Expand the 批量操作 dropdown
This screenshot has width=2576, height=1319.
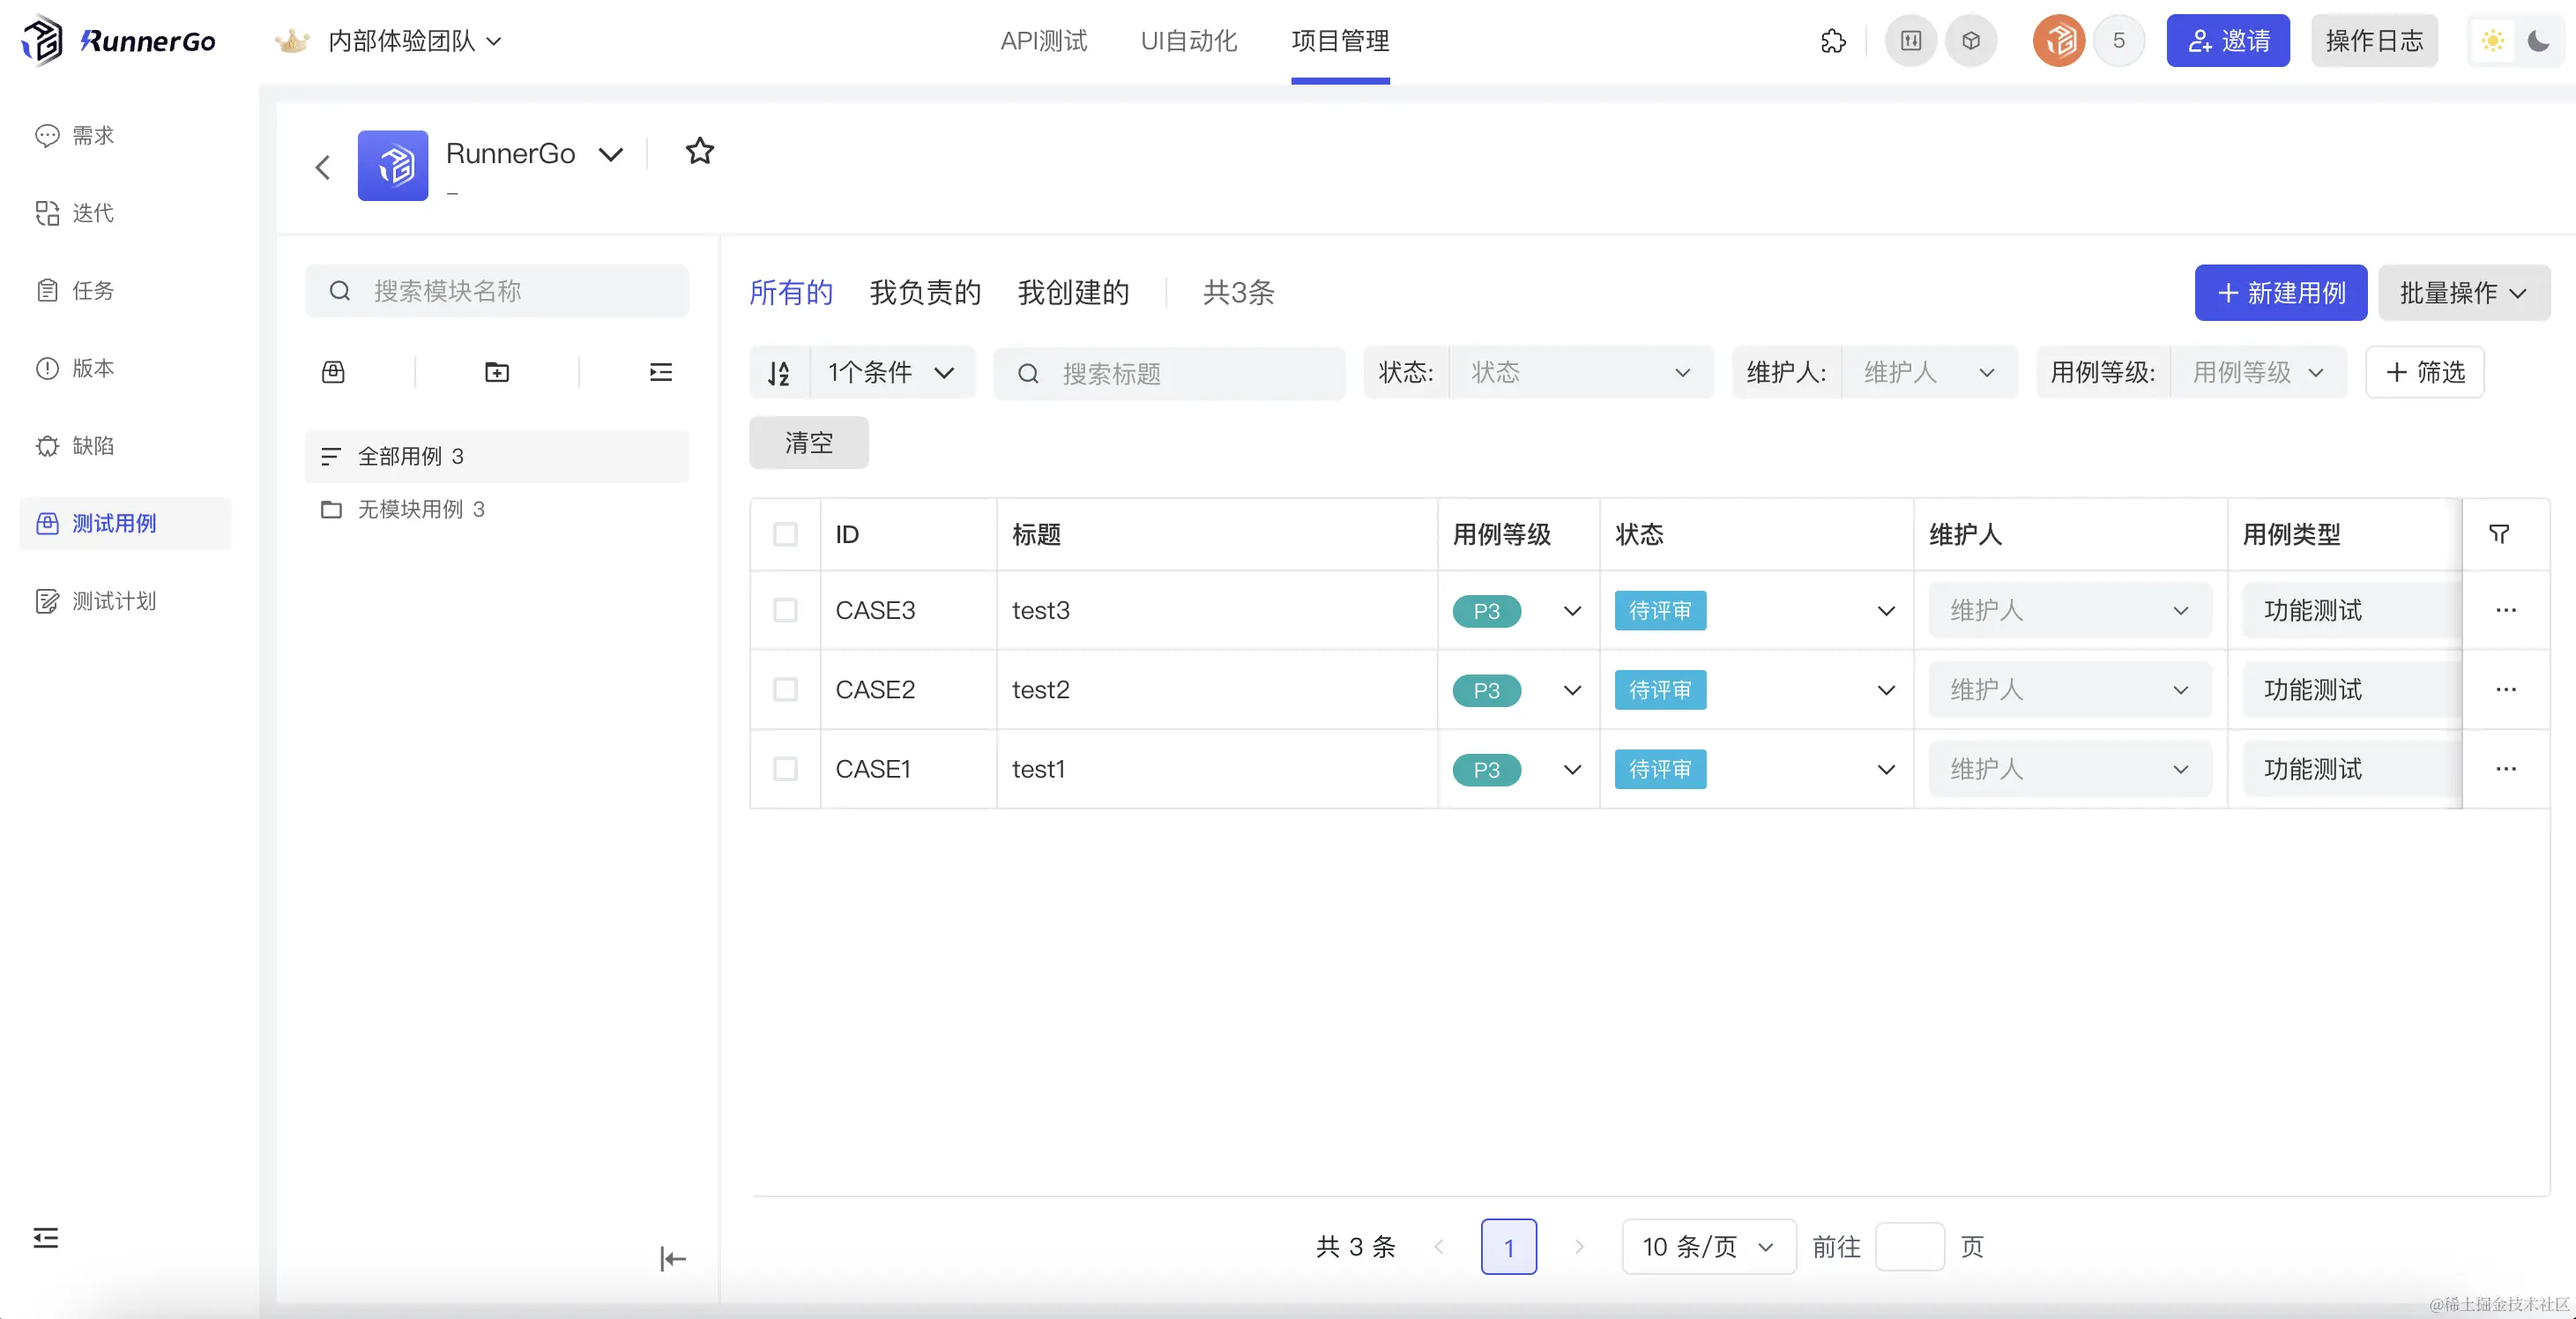click(x=2463, y=293)
